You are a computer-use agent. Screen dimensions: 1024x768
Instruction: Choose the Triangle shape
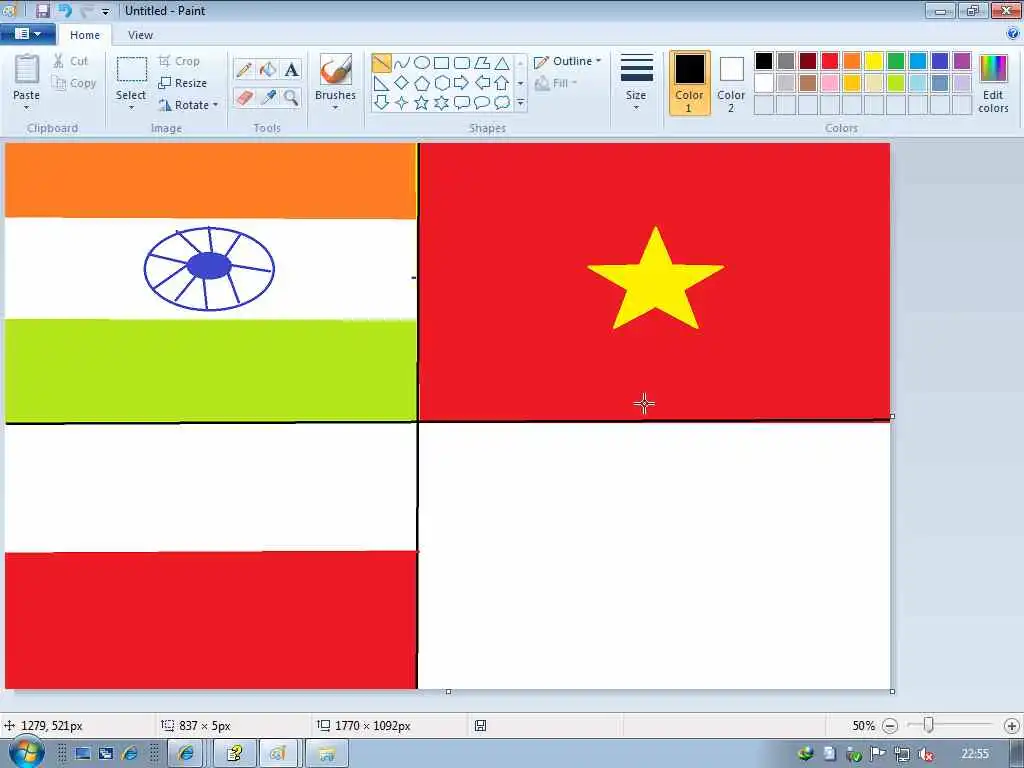click(x=502, y=63)
